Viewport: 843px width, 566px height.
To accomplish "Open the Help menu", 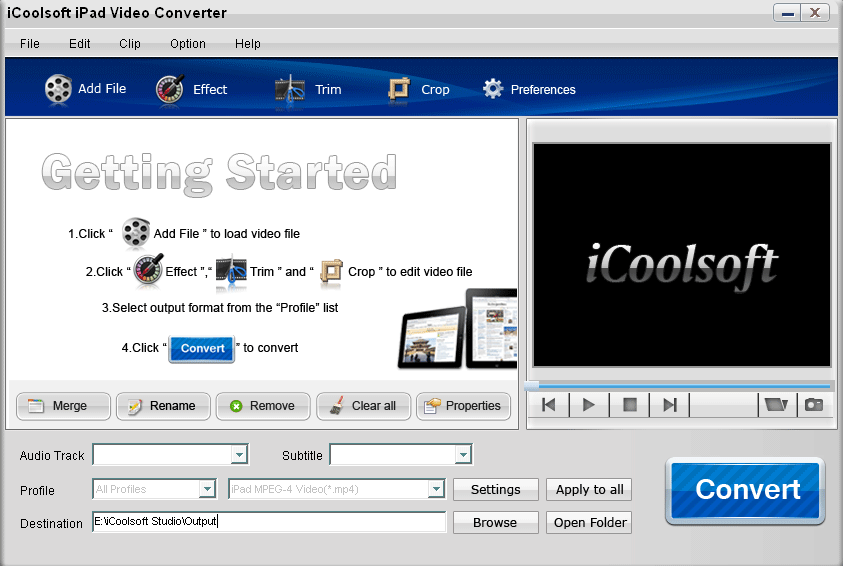I will click(x=247, y=44).
